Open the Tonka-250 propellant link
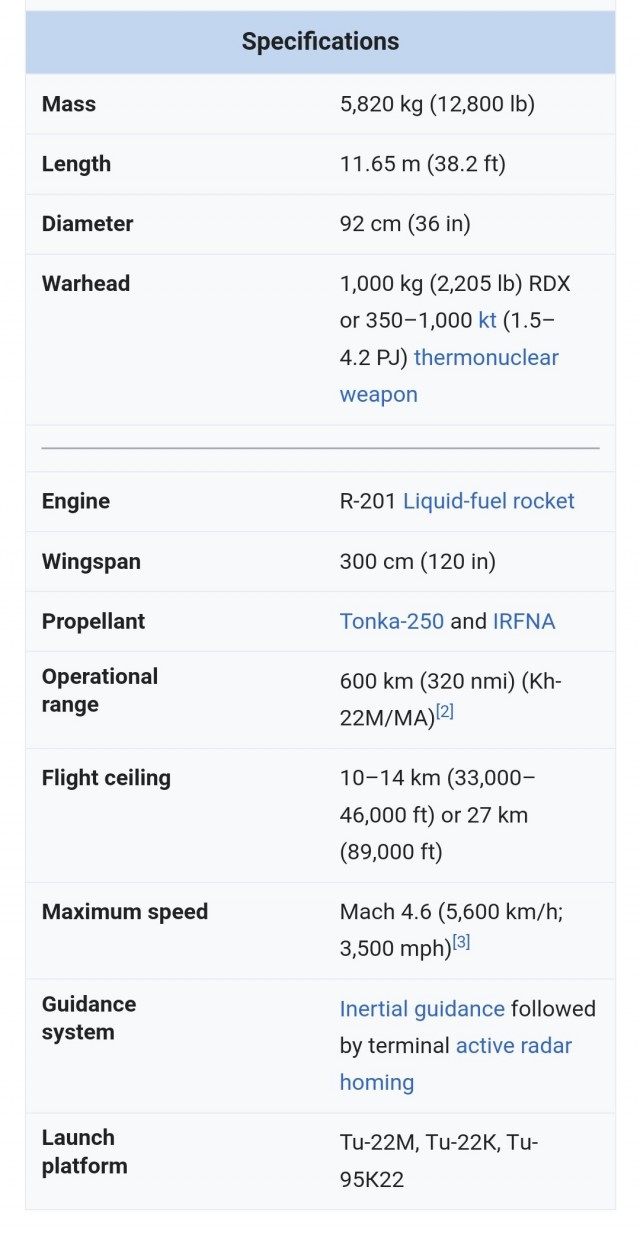This screenshot has height=1238, width=640. tap(392, 621)
